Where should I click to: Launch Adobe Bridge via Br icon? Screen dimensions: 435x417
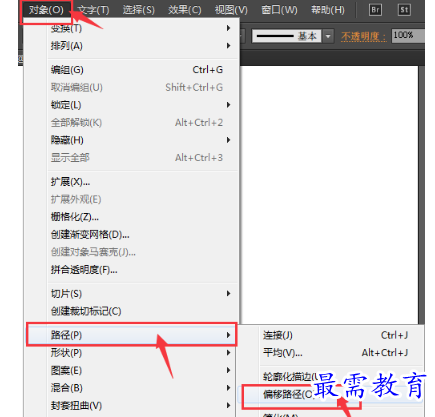point(375,10)
